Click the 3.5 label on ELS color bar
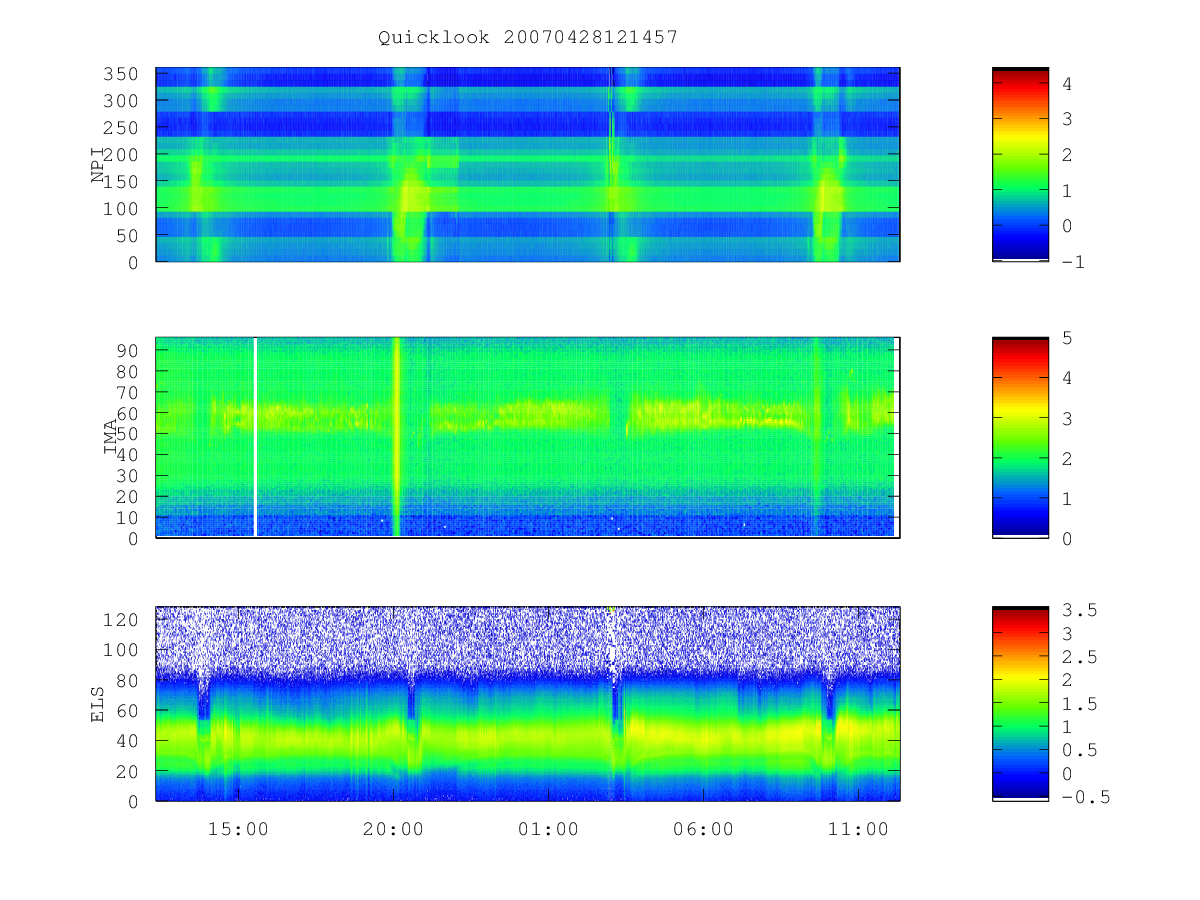Viewport: 1200px width, 900px height. click(x=1080, y=609)
